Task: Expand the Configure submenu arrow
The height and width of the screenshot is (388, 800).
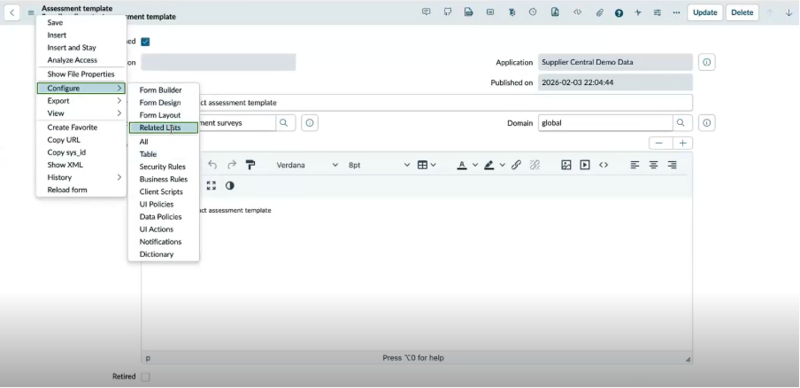Action: [x=119, y=88]
